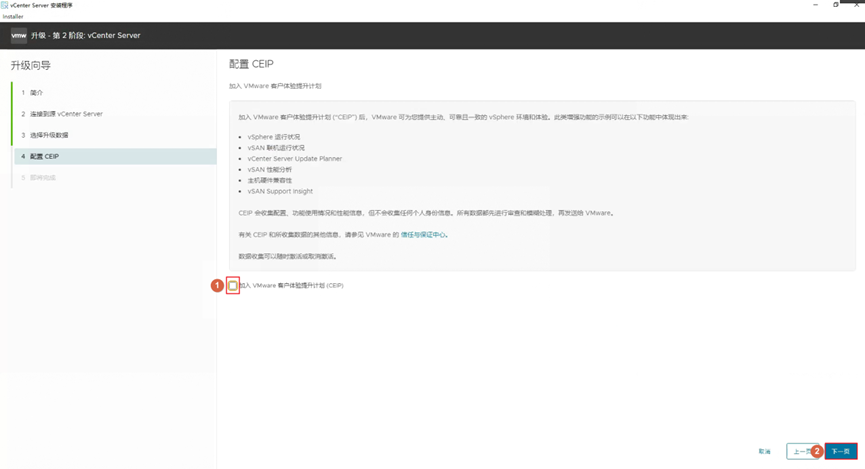This screenshot has height=469, width=865.
Task: Click the 升级向导 sidebar title
Action: pos(30,66)
